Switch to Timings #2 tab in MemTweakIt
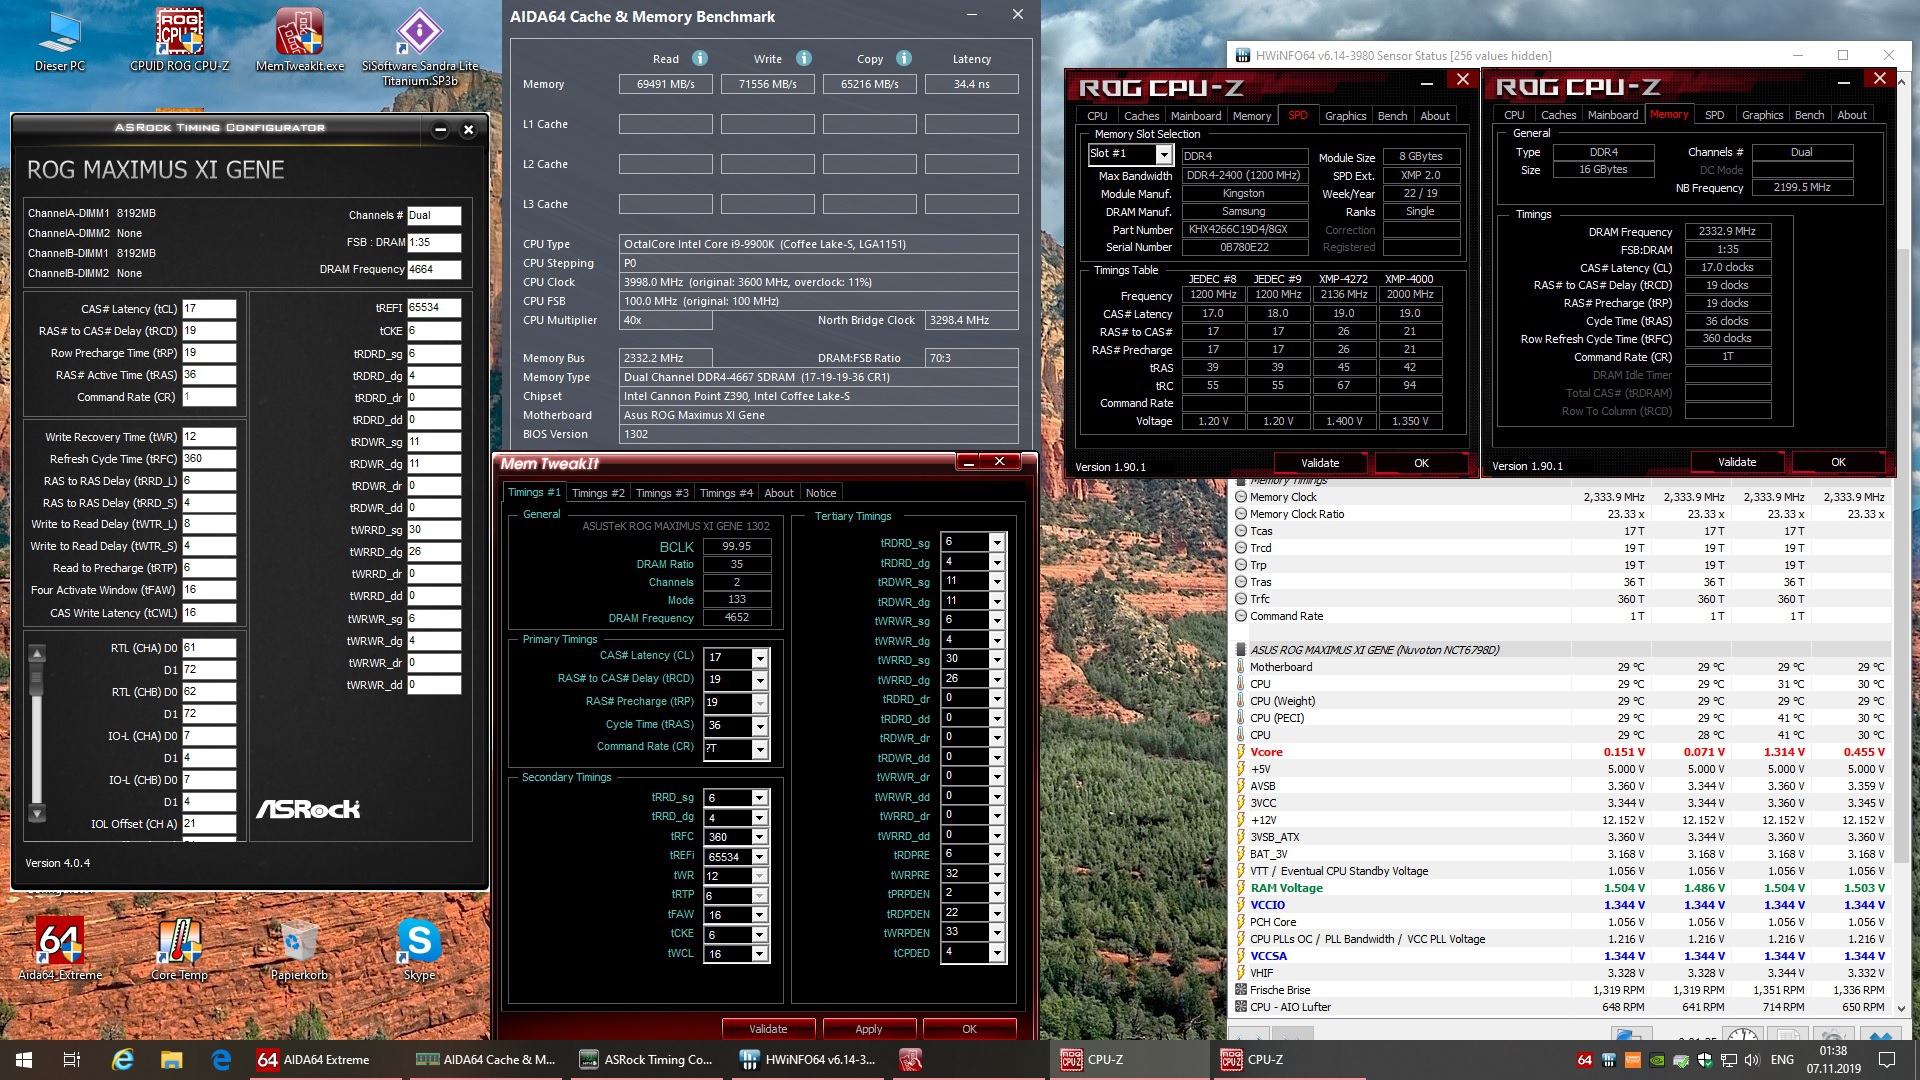The width and height of the screenshot is (1920, 1080). tap(598, 493)
